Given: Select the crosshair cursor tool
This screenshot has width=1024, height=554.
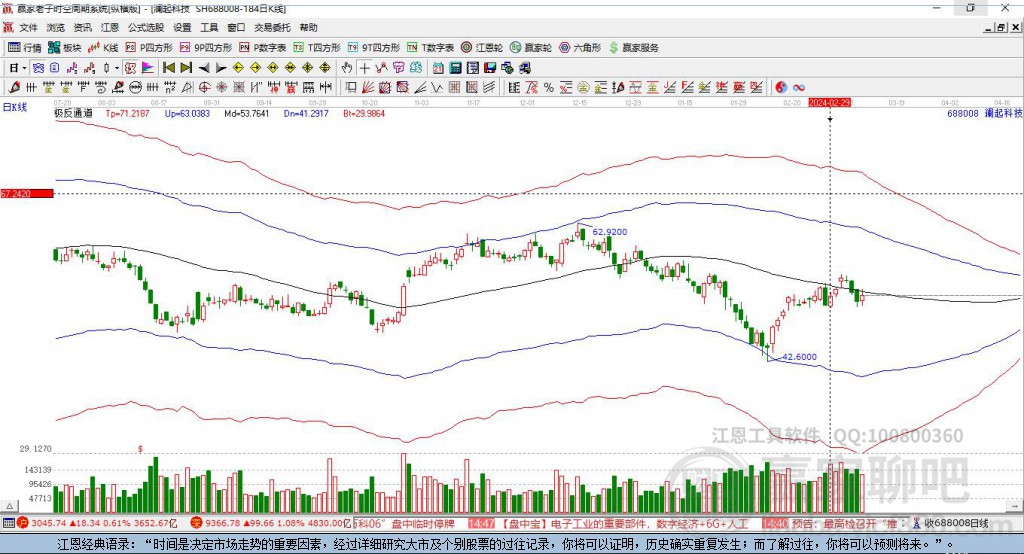Looking at the screenshot, I should tap(364, 68).
